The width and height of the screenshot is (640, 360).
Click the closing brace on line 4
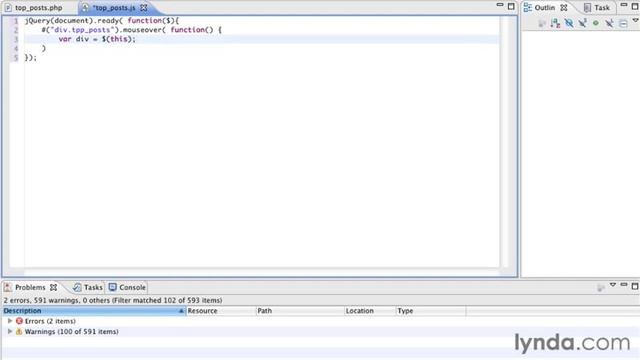tap(44, 49)
